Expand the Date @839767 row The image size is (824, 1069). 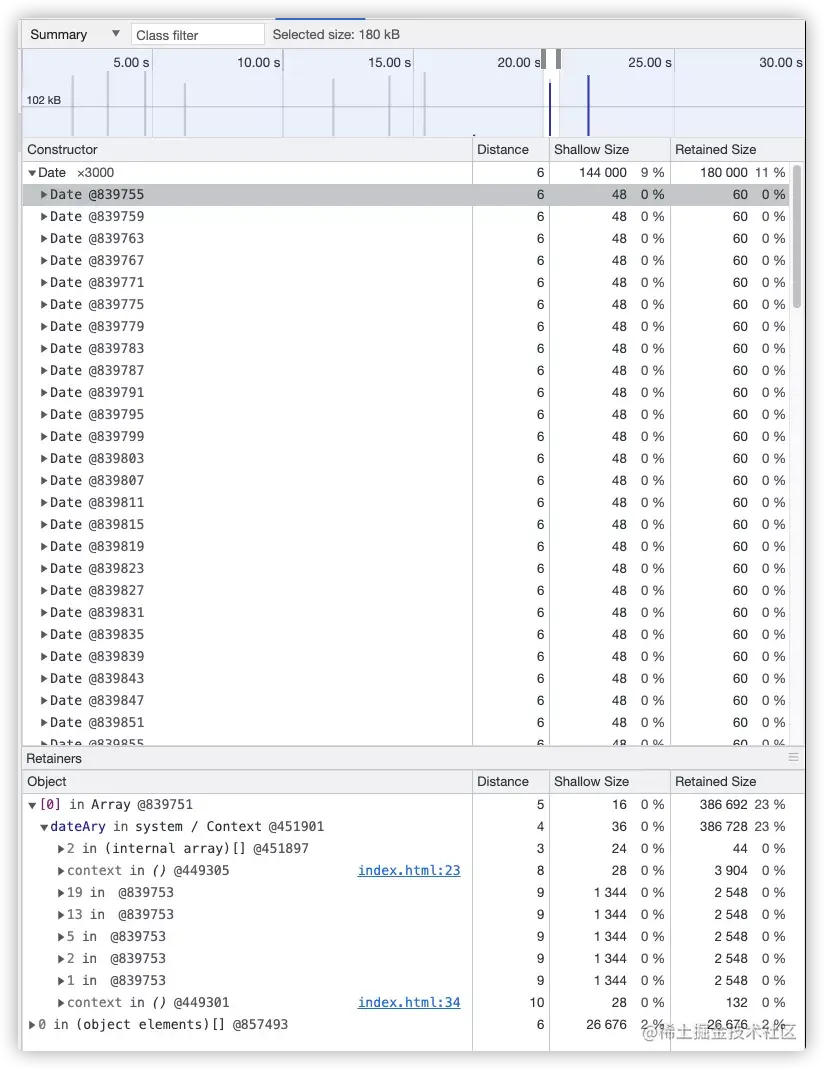(44, 260)
